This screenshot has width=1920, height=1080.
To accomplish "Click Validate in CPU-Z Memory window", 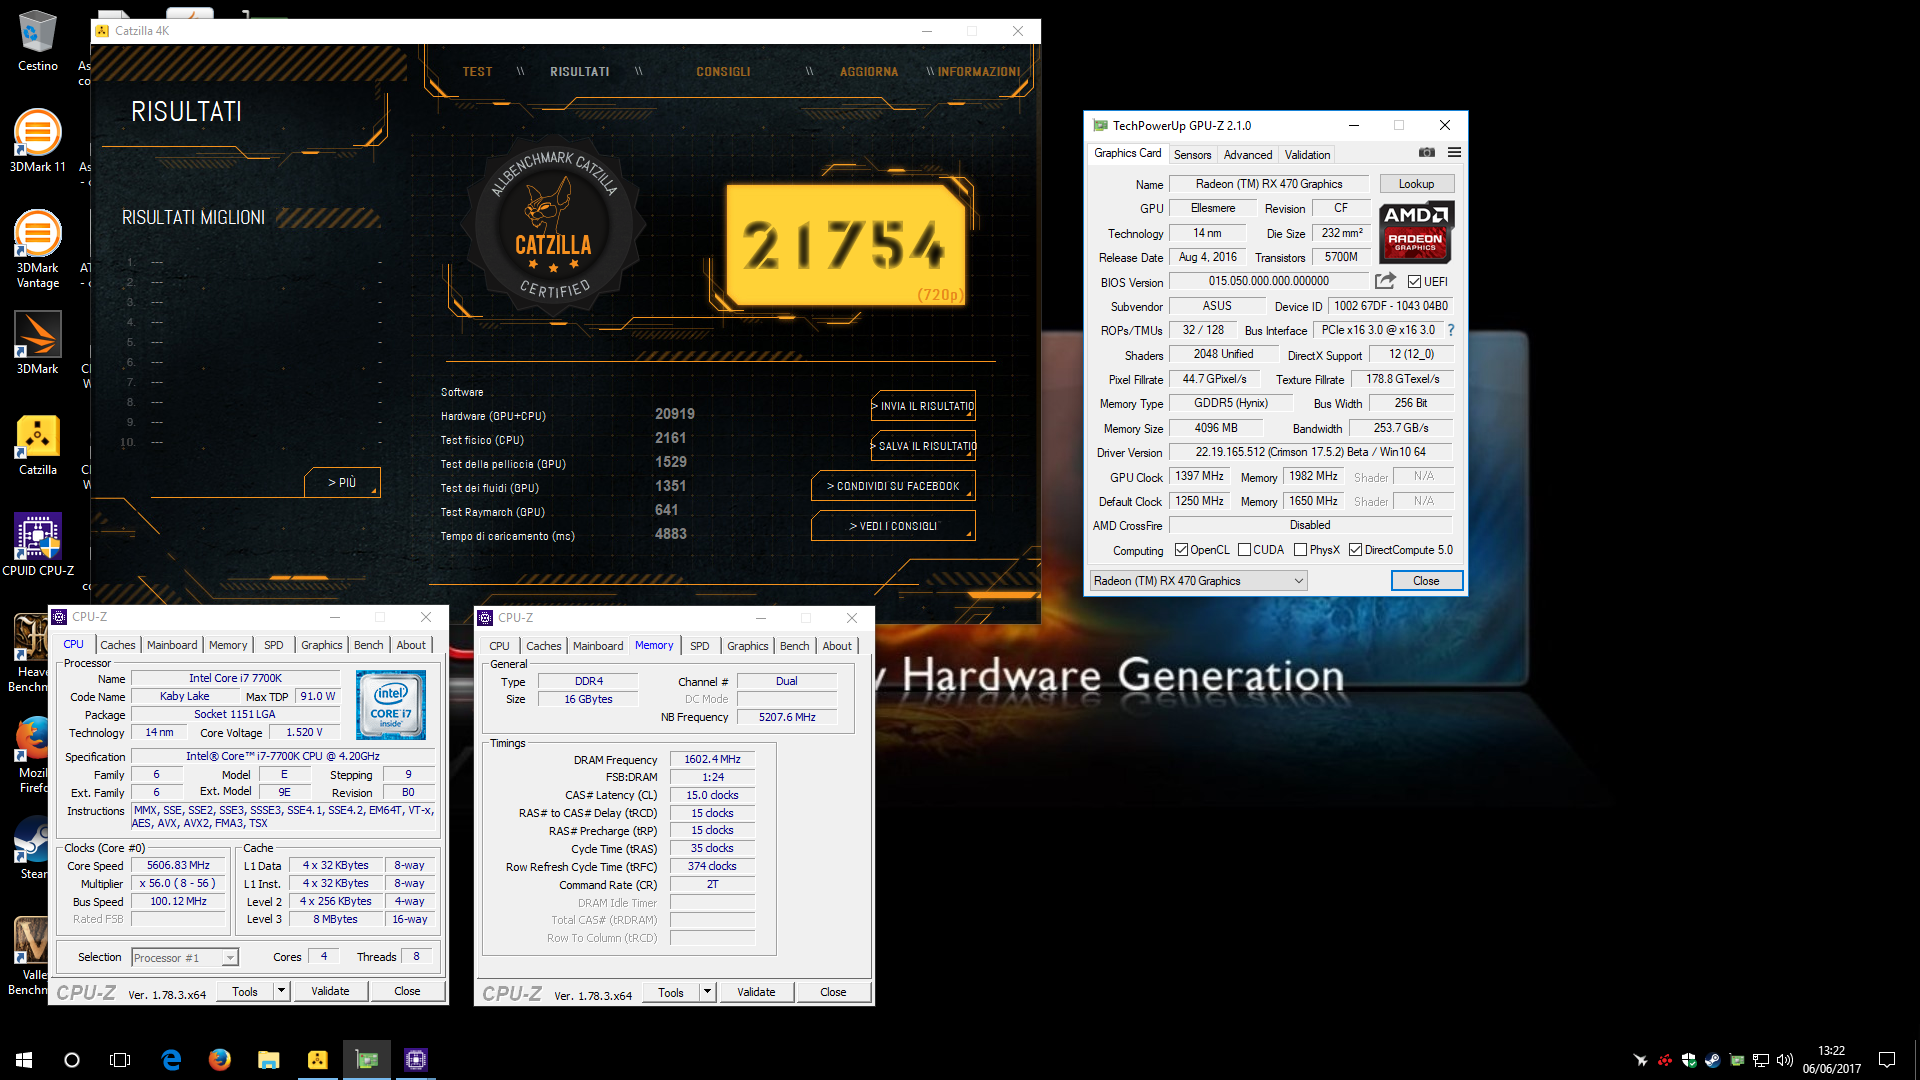I will (756, 992).
